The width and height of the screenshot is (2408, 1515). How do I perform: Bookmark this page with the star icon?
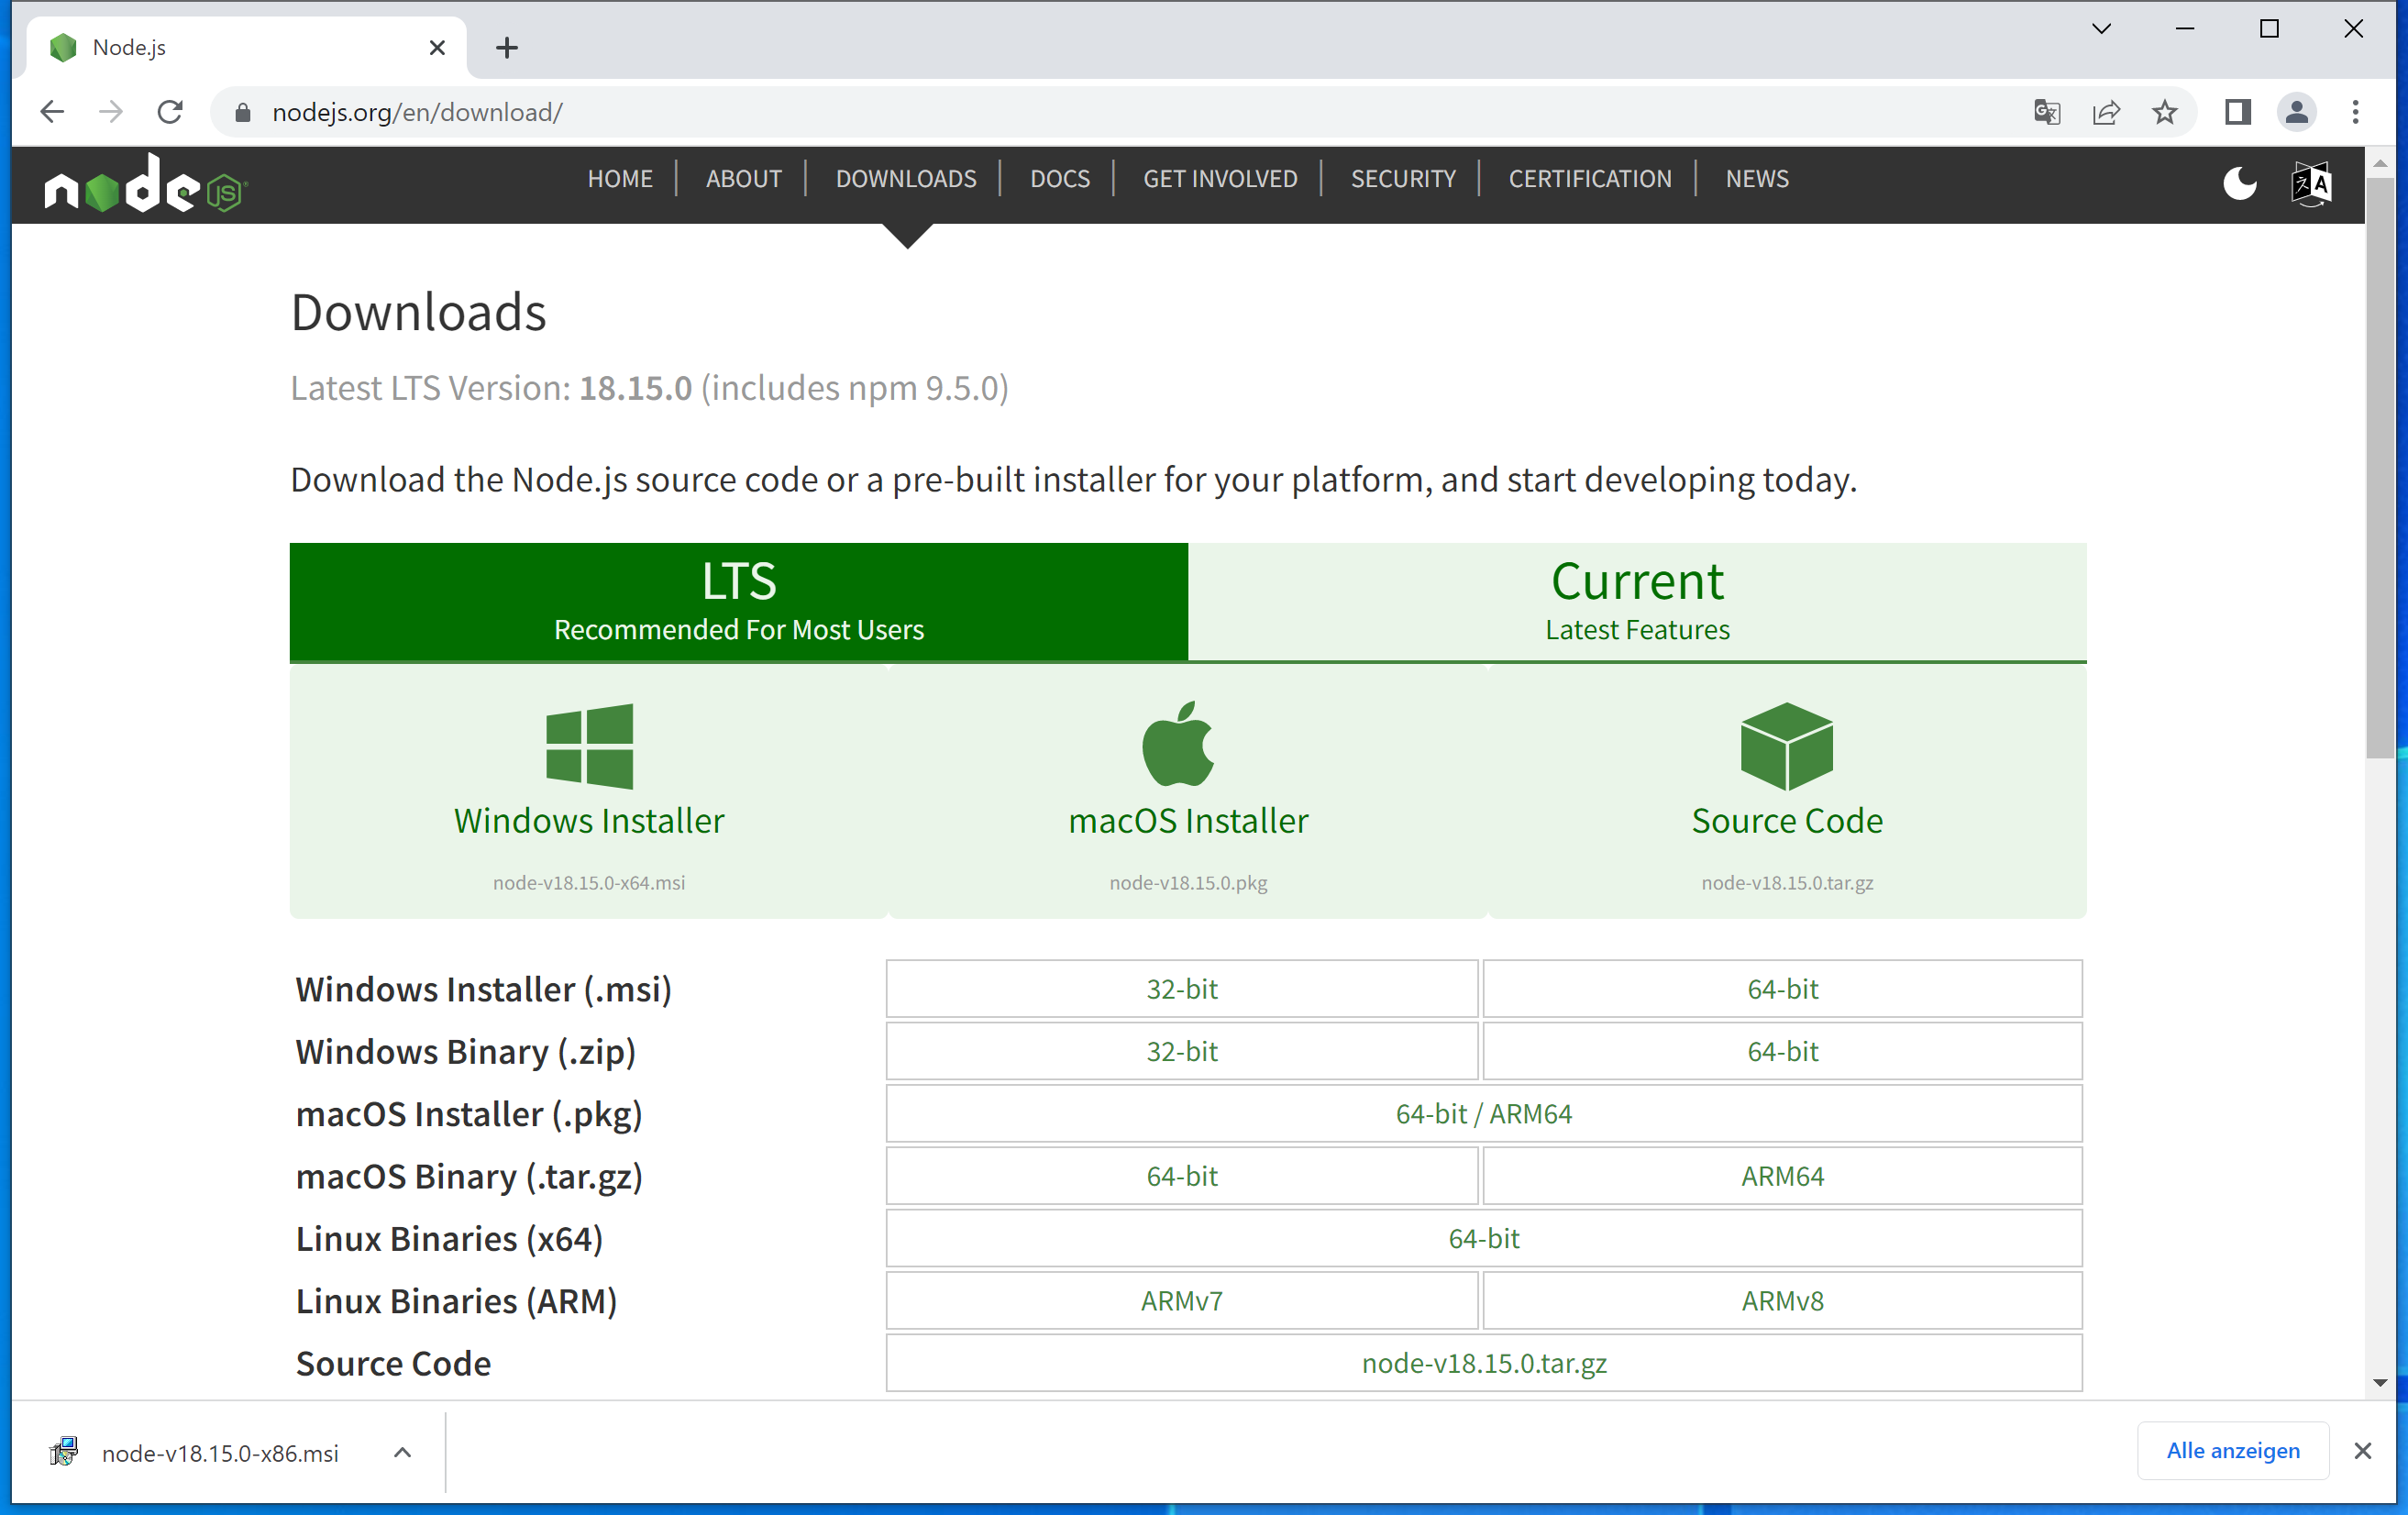tap(2165, 112)
